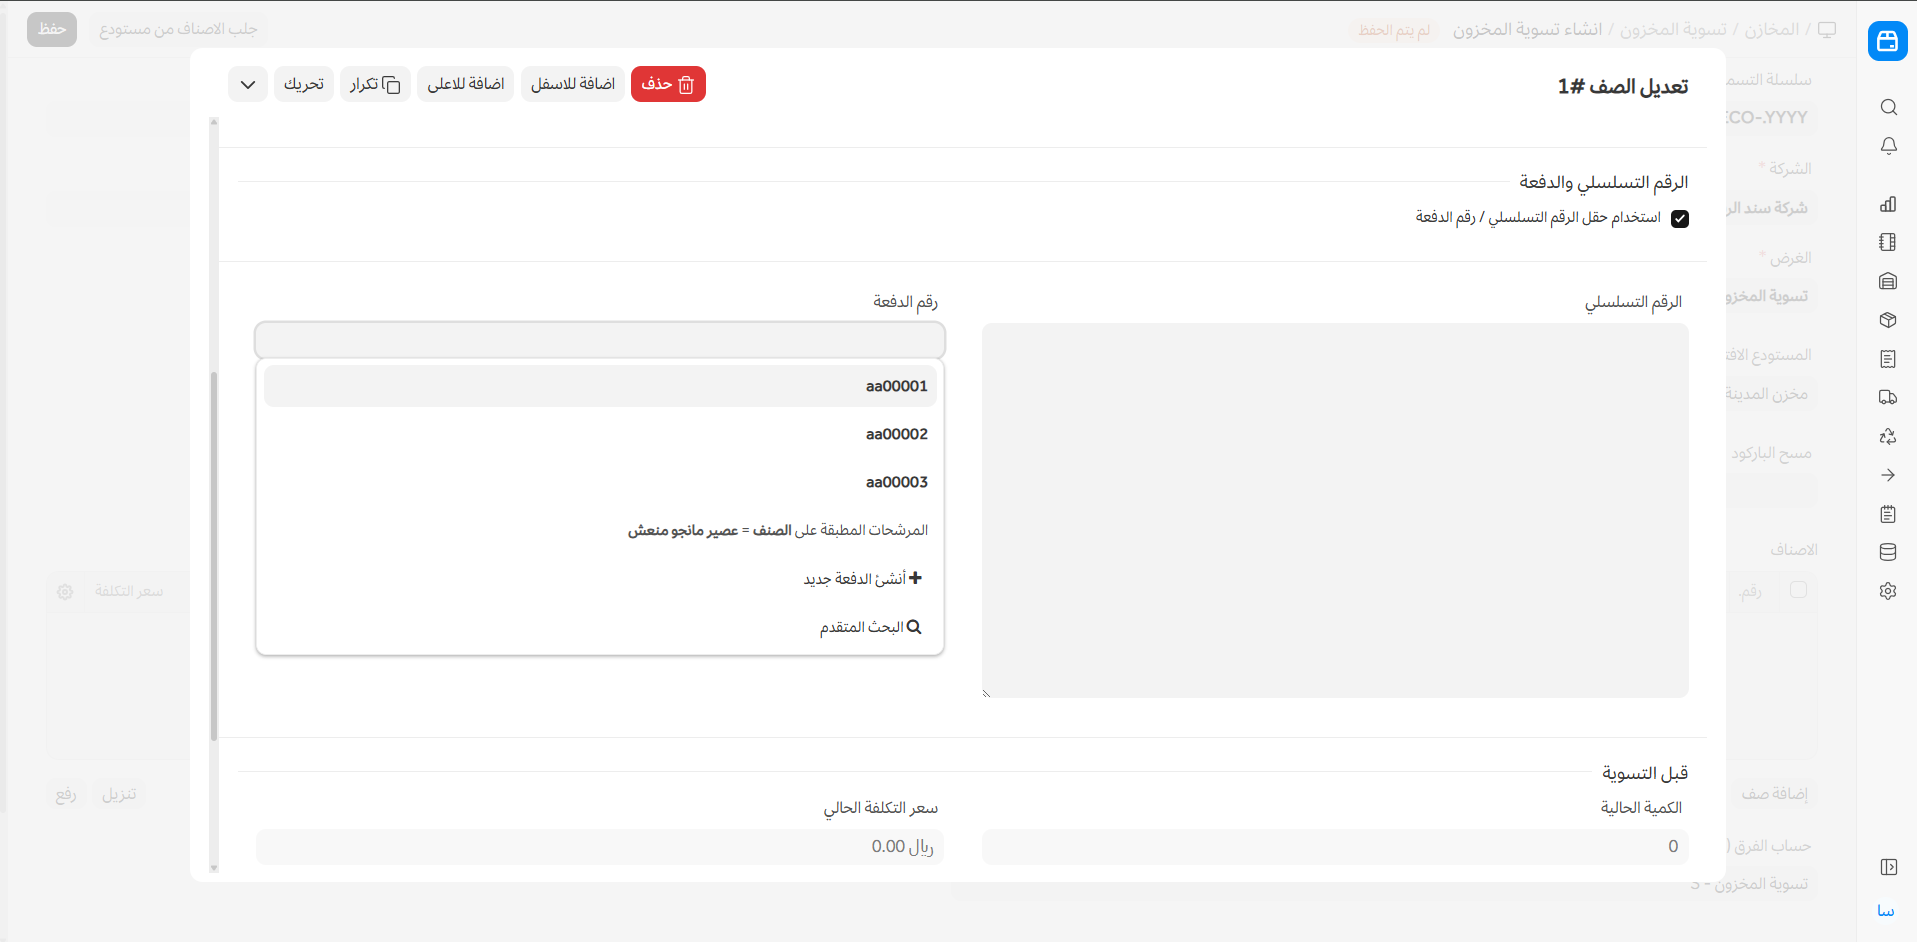Click the batch number input field
1917x942 pixels.
[600, 340]
